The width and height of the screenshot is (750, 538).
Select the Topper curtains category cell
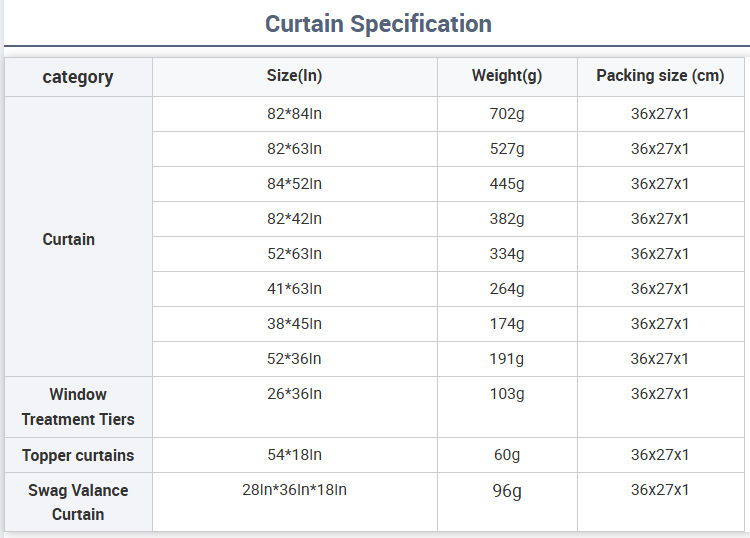point(78,455)
